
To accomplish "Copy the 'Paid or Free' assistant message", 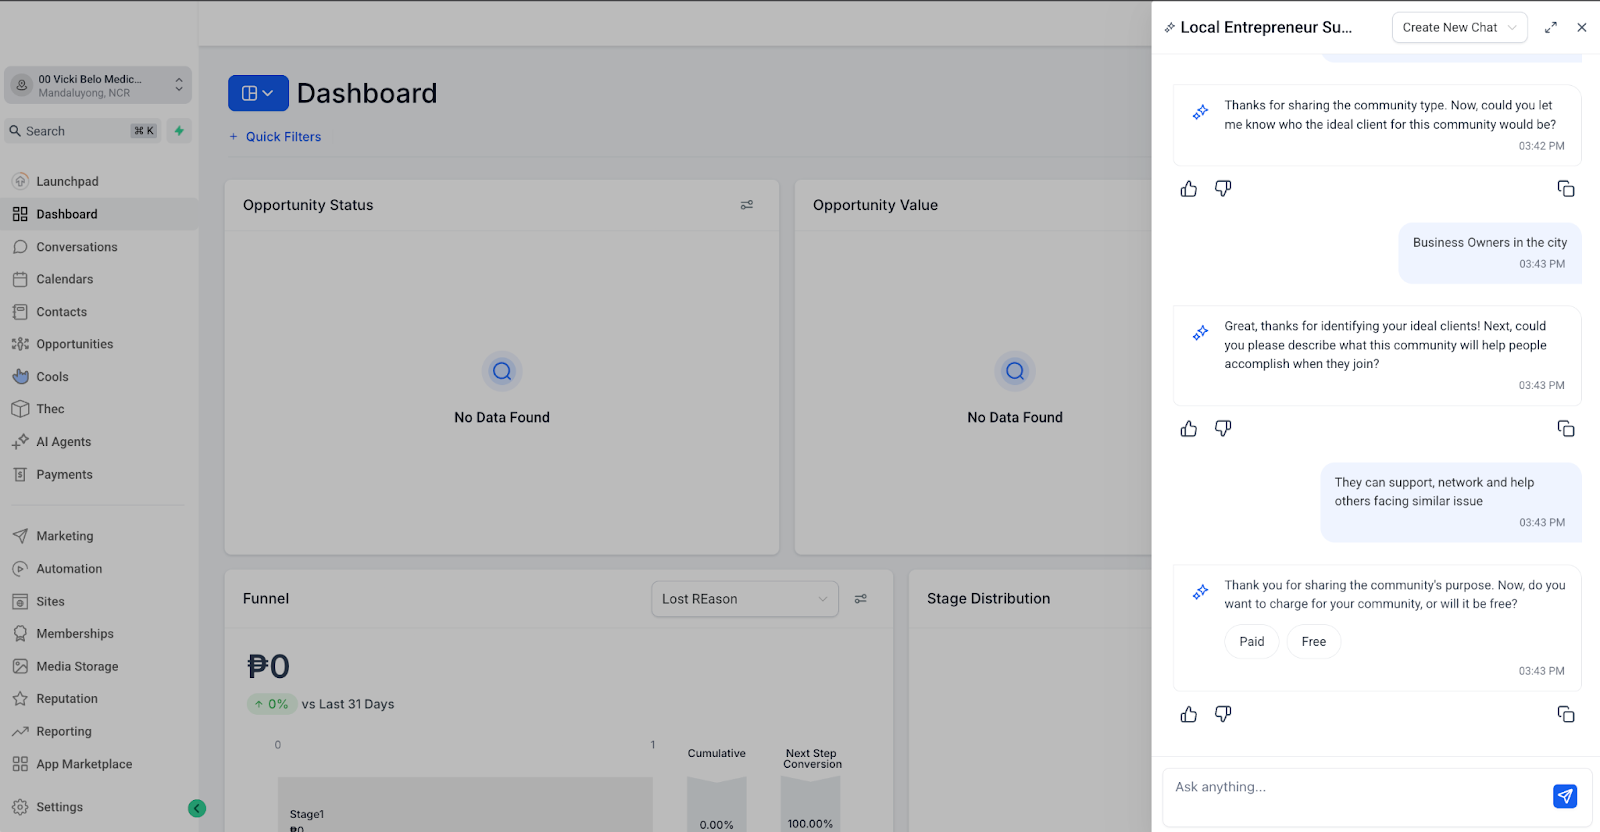I will click(1566, 714).
